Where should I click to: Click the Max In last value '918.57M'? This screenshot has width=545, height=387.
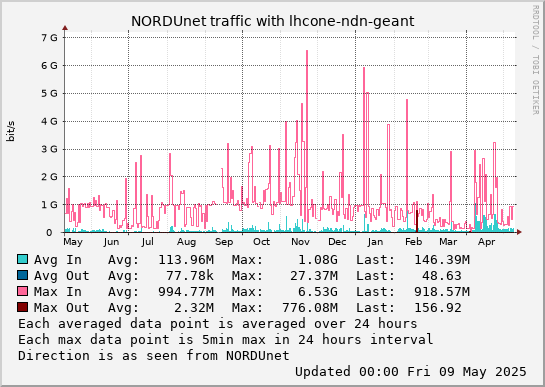click(442, 291)
